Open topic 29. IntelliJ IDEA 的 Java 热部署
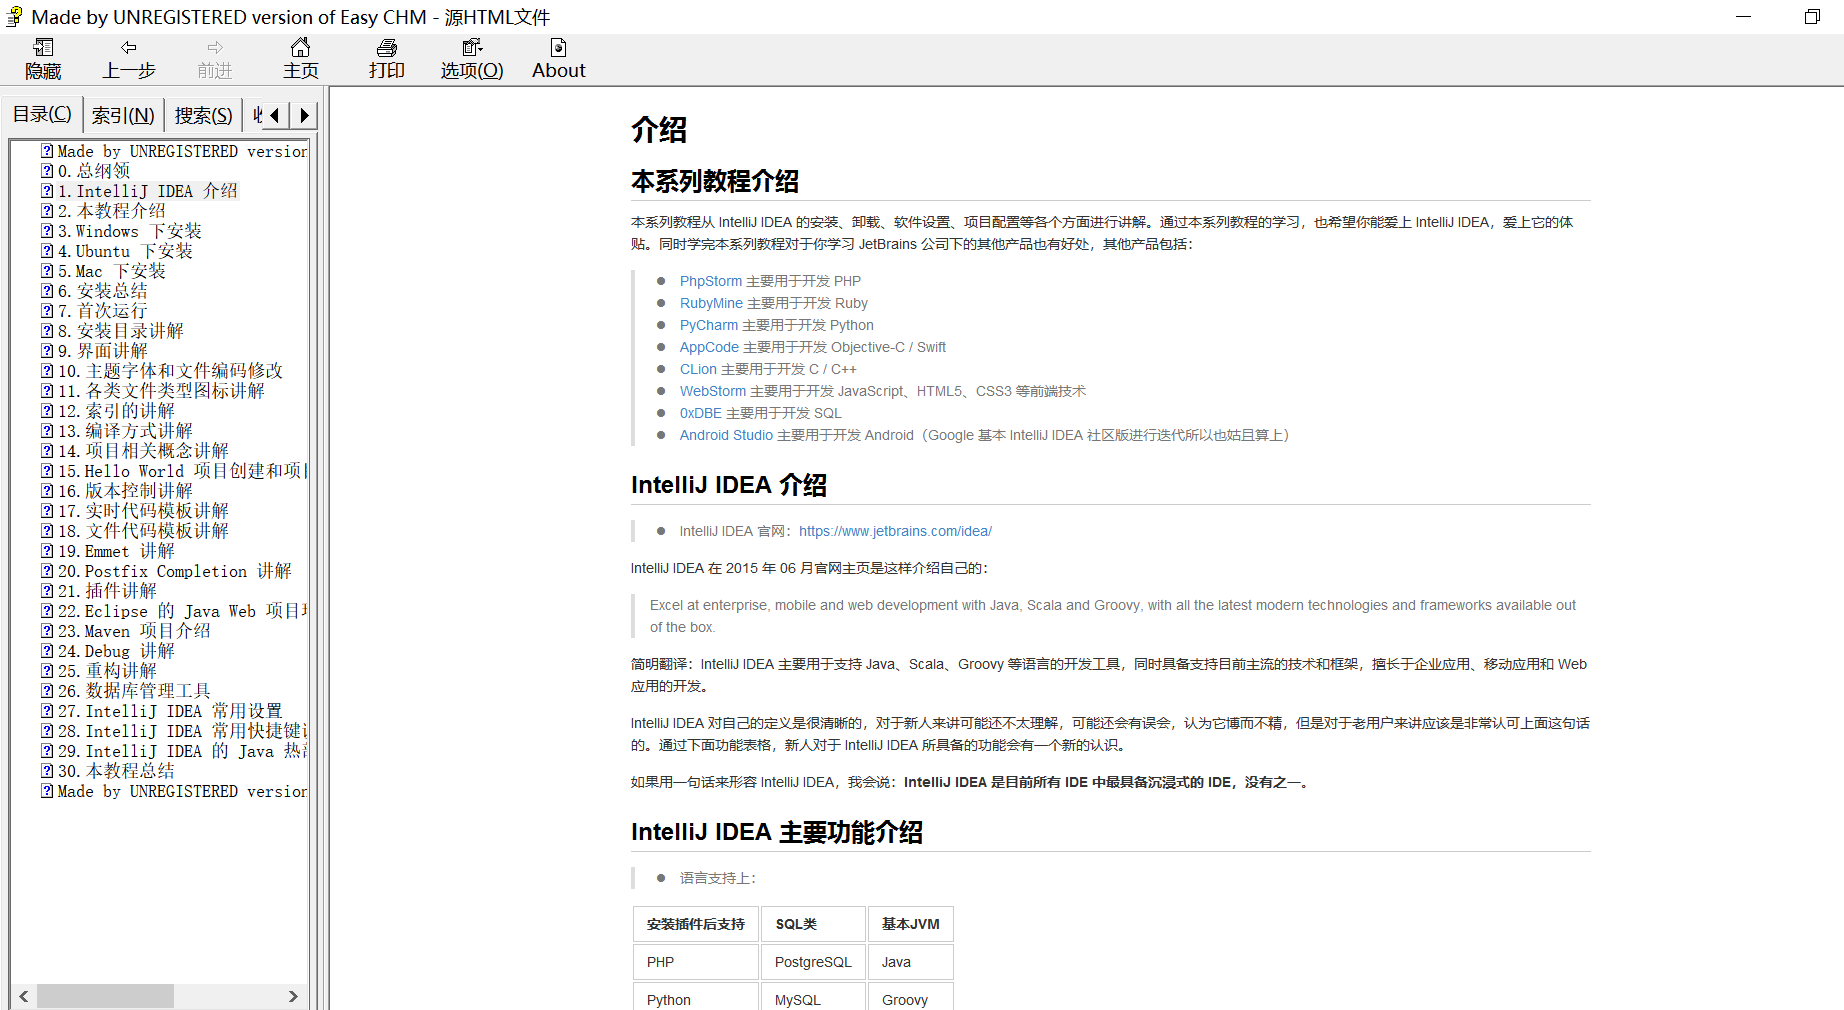 coord(182,751)
